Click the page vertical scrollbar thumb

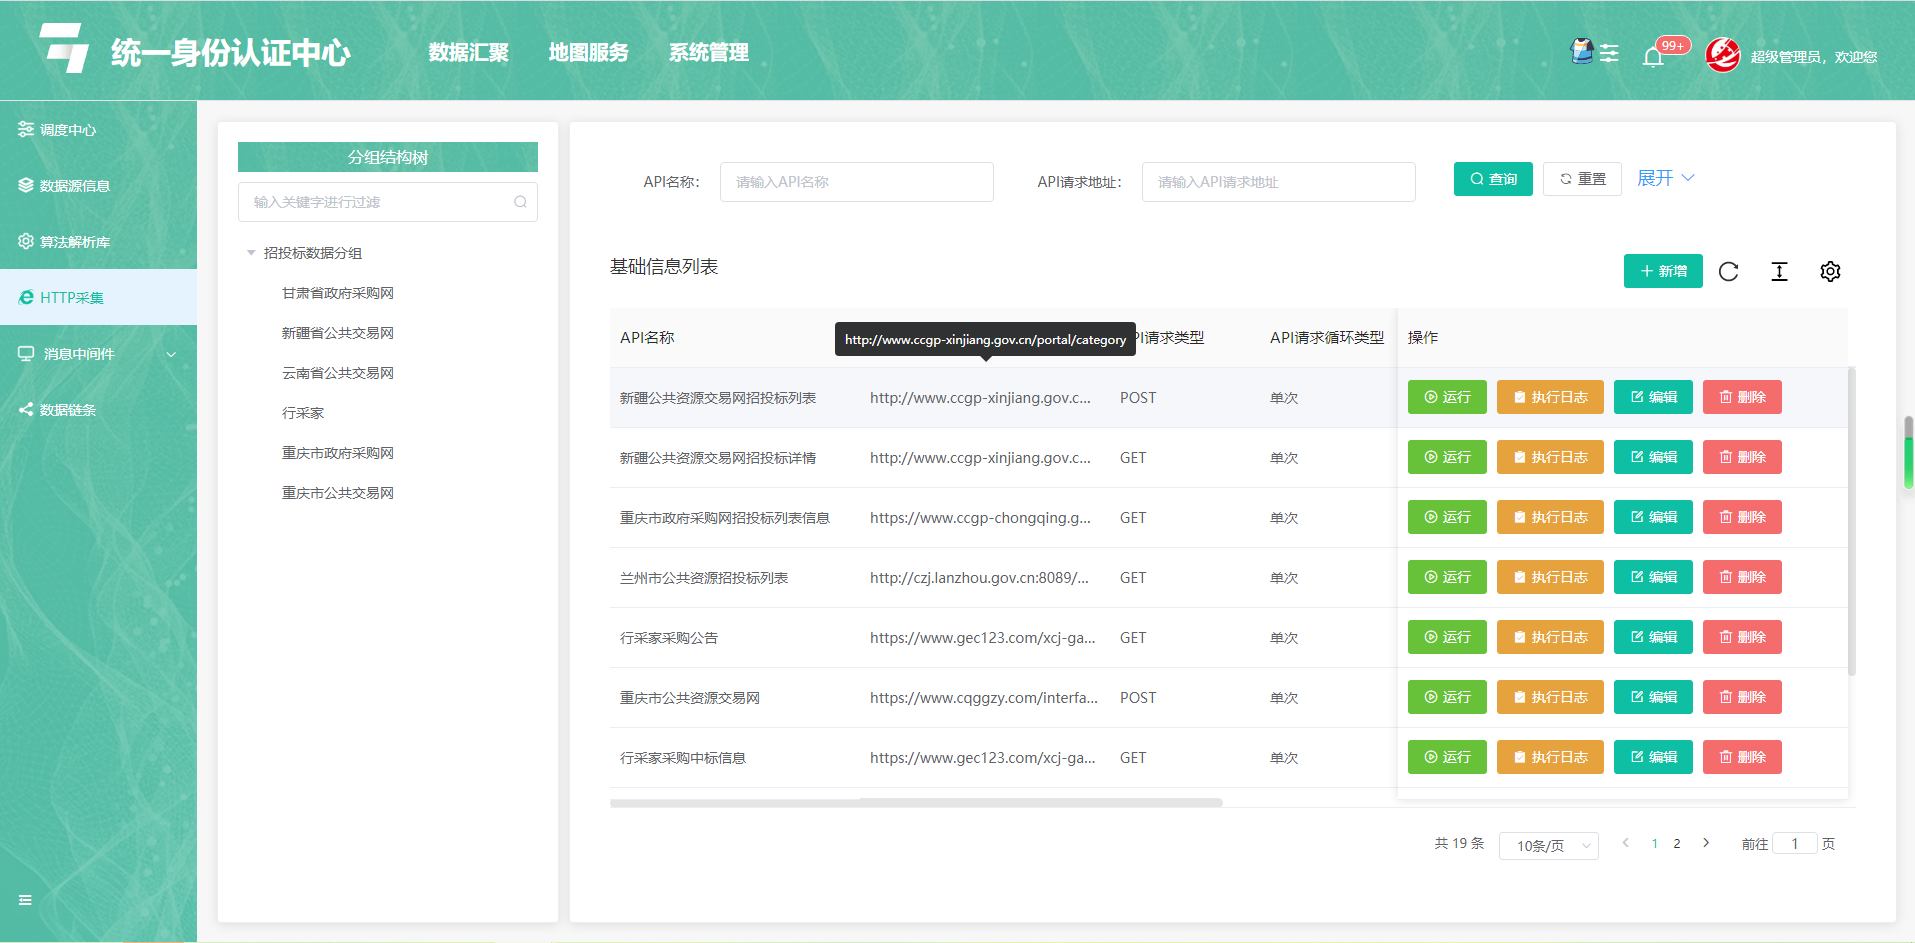pyautogui.click(x=1908, y=452)
